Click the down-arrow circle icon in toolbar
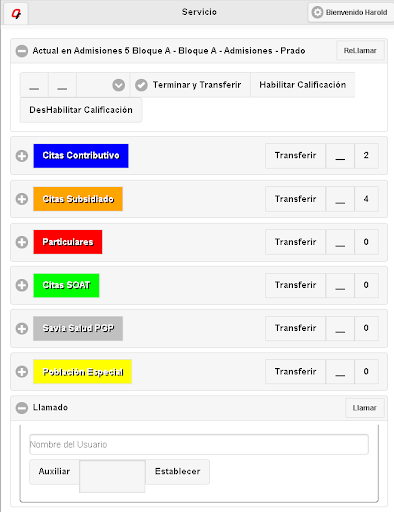The width and height of the screenshot is (394, 512). (x=119, y=85)
